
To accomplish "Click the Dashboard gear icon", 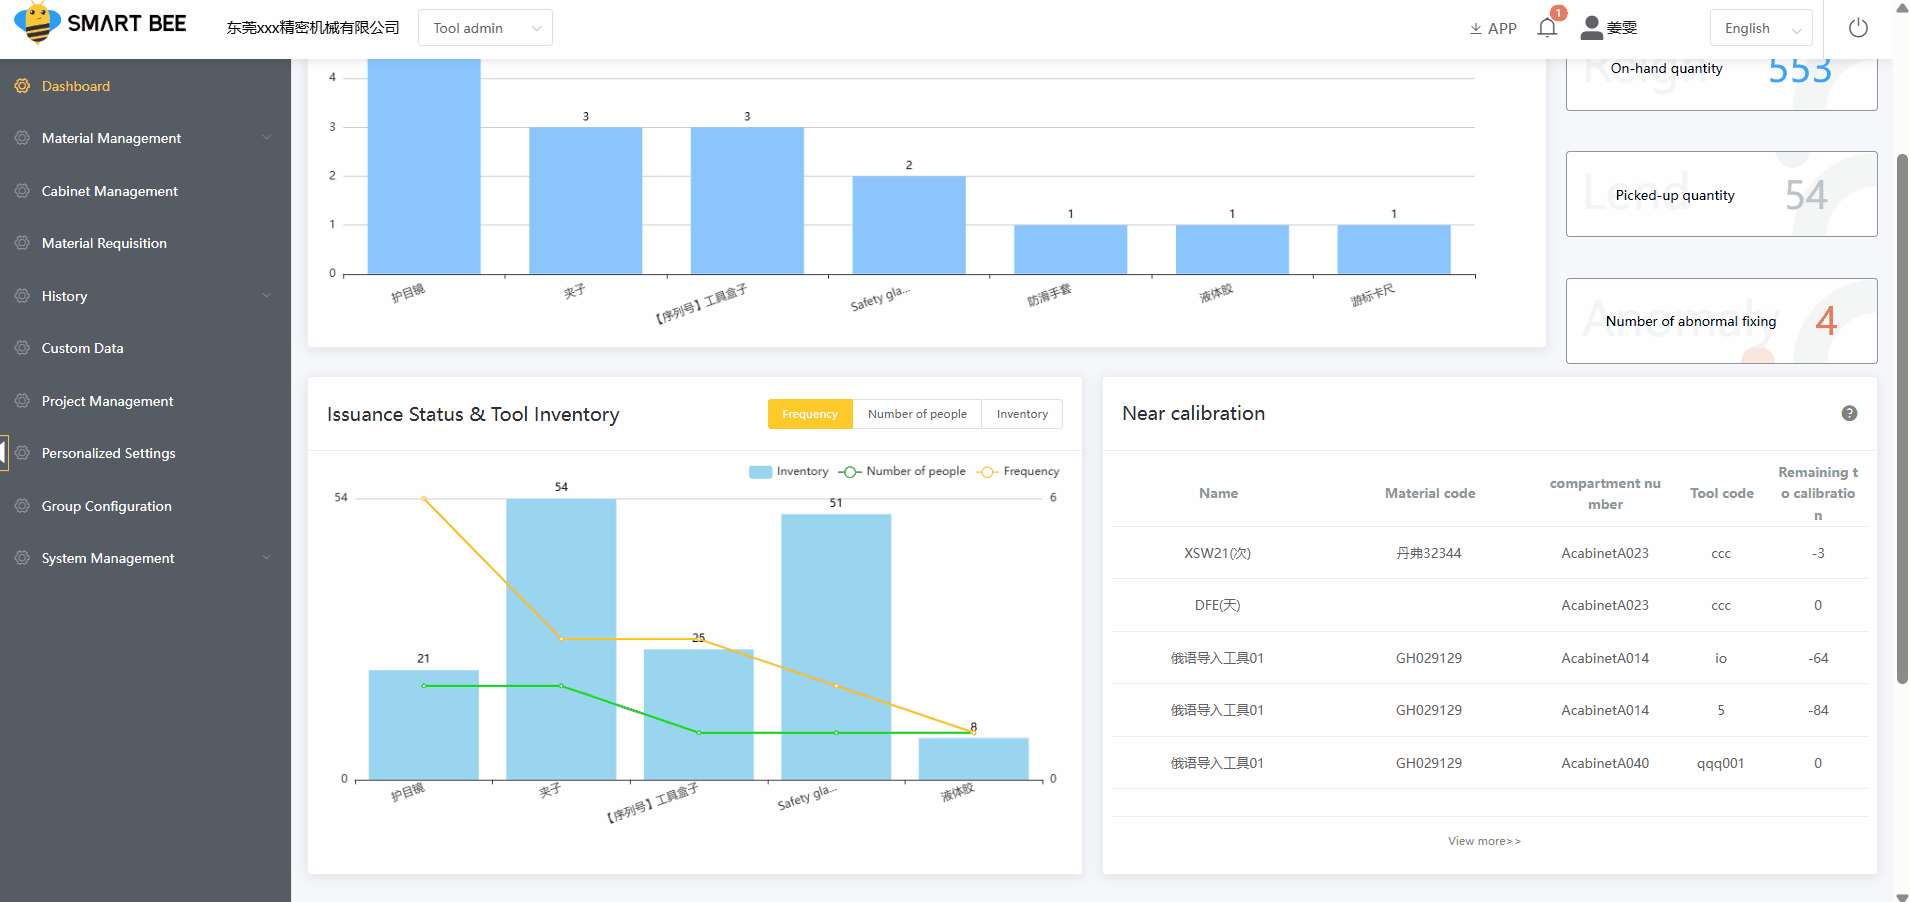I will 22,86.
